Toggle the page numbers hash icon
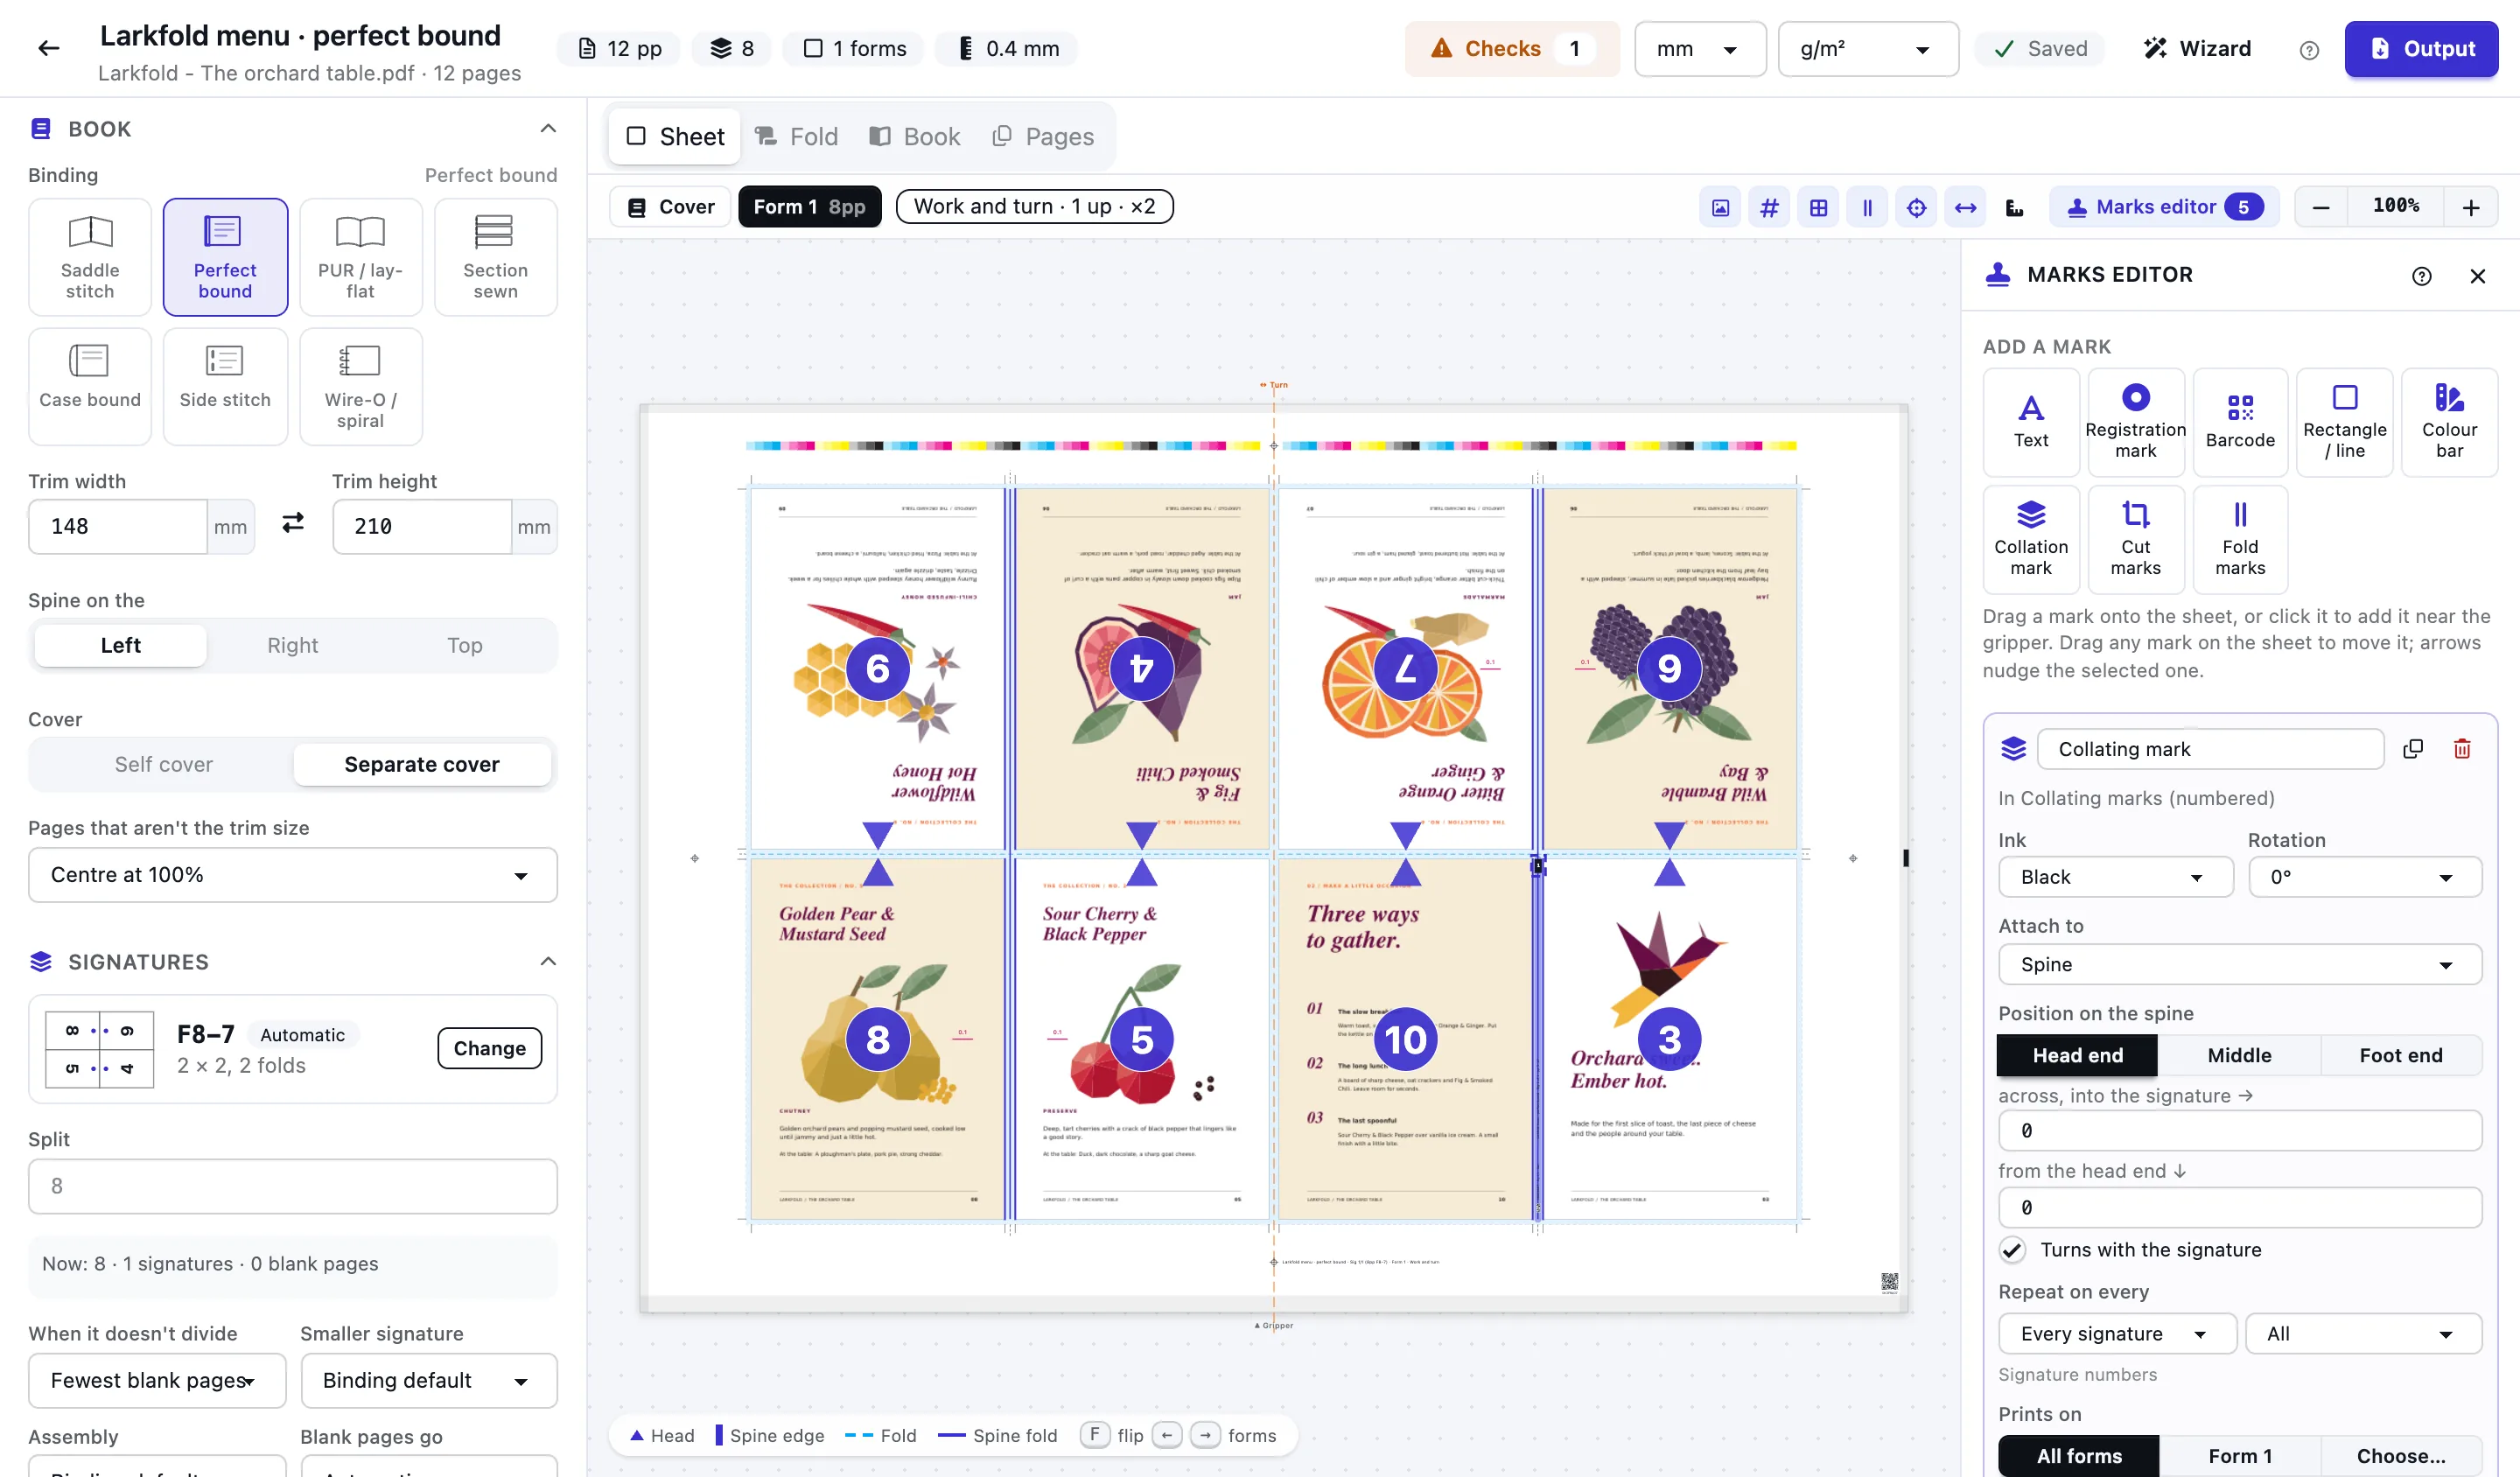Image resolution: width=2520 pixels, height=1477 pixels. [1769, 207]
